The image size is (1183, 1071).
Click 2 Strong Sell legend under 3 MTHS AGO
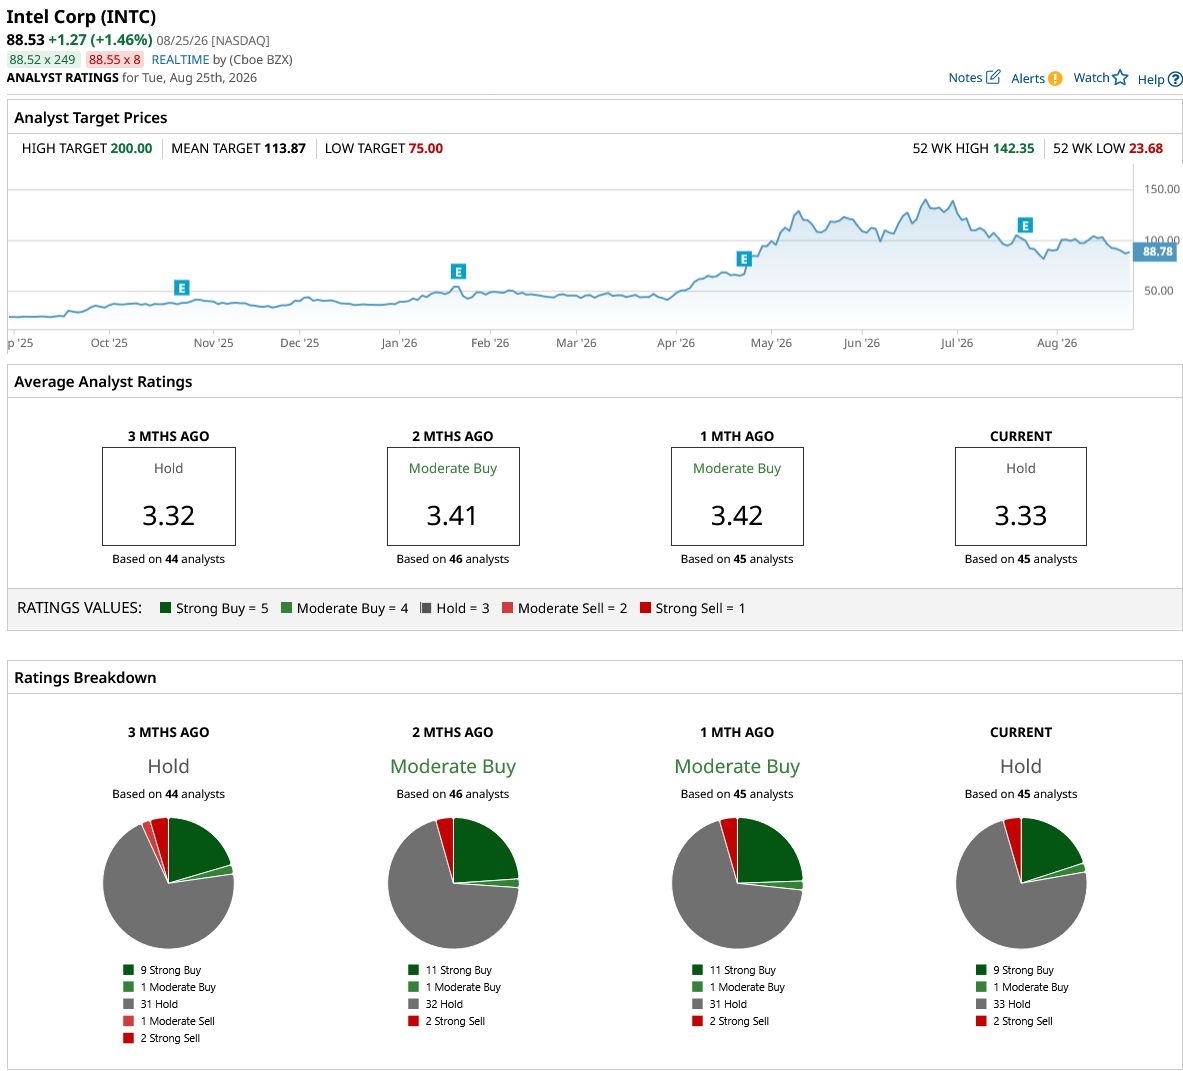[x=162, y=1038]
